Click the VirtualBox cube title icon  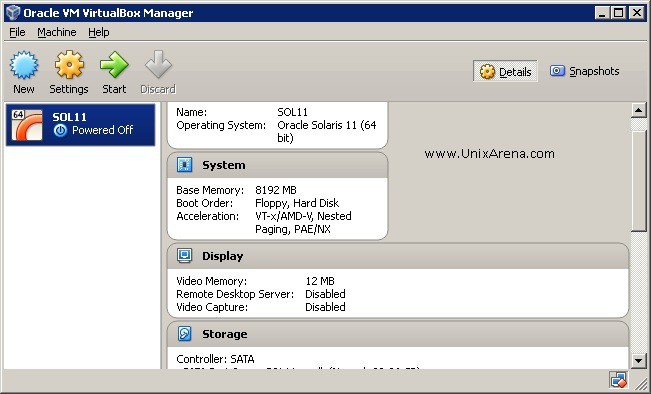click(x=12, y=13)
